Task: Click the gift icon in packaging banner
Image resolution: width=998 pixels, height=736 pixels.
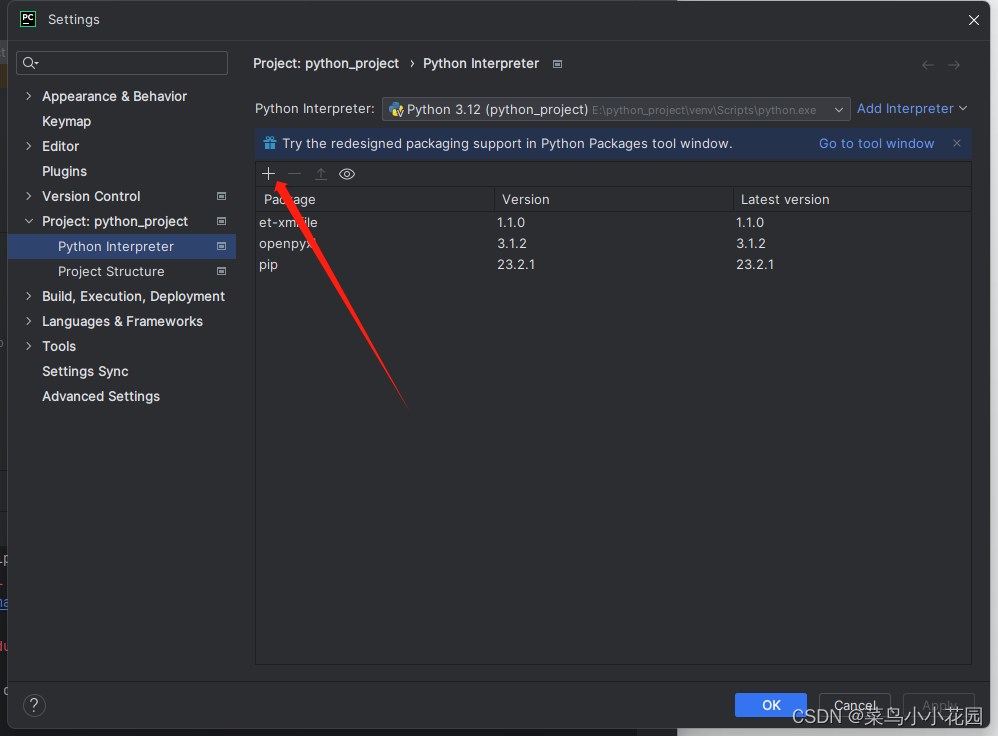Action: pyautogui.click(x=270, y=143)
